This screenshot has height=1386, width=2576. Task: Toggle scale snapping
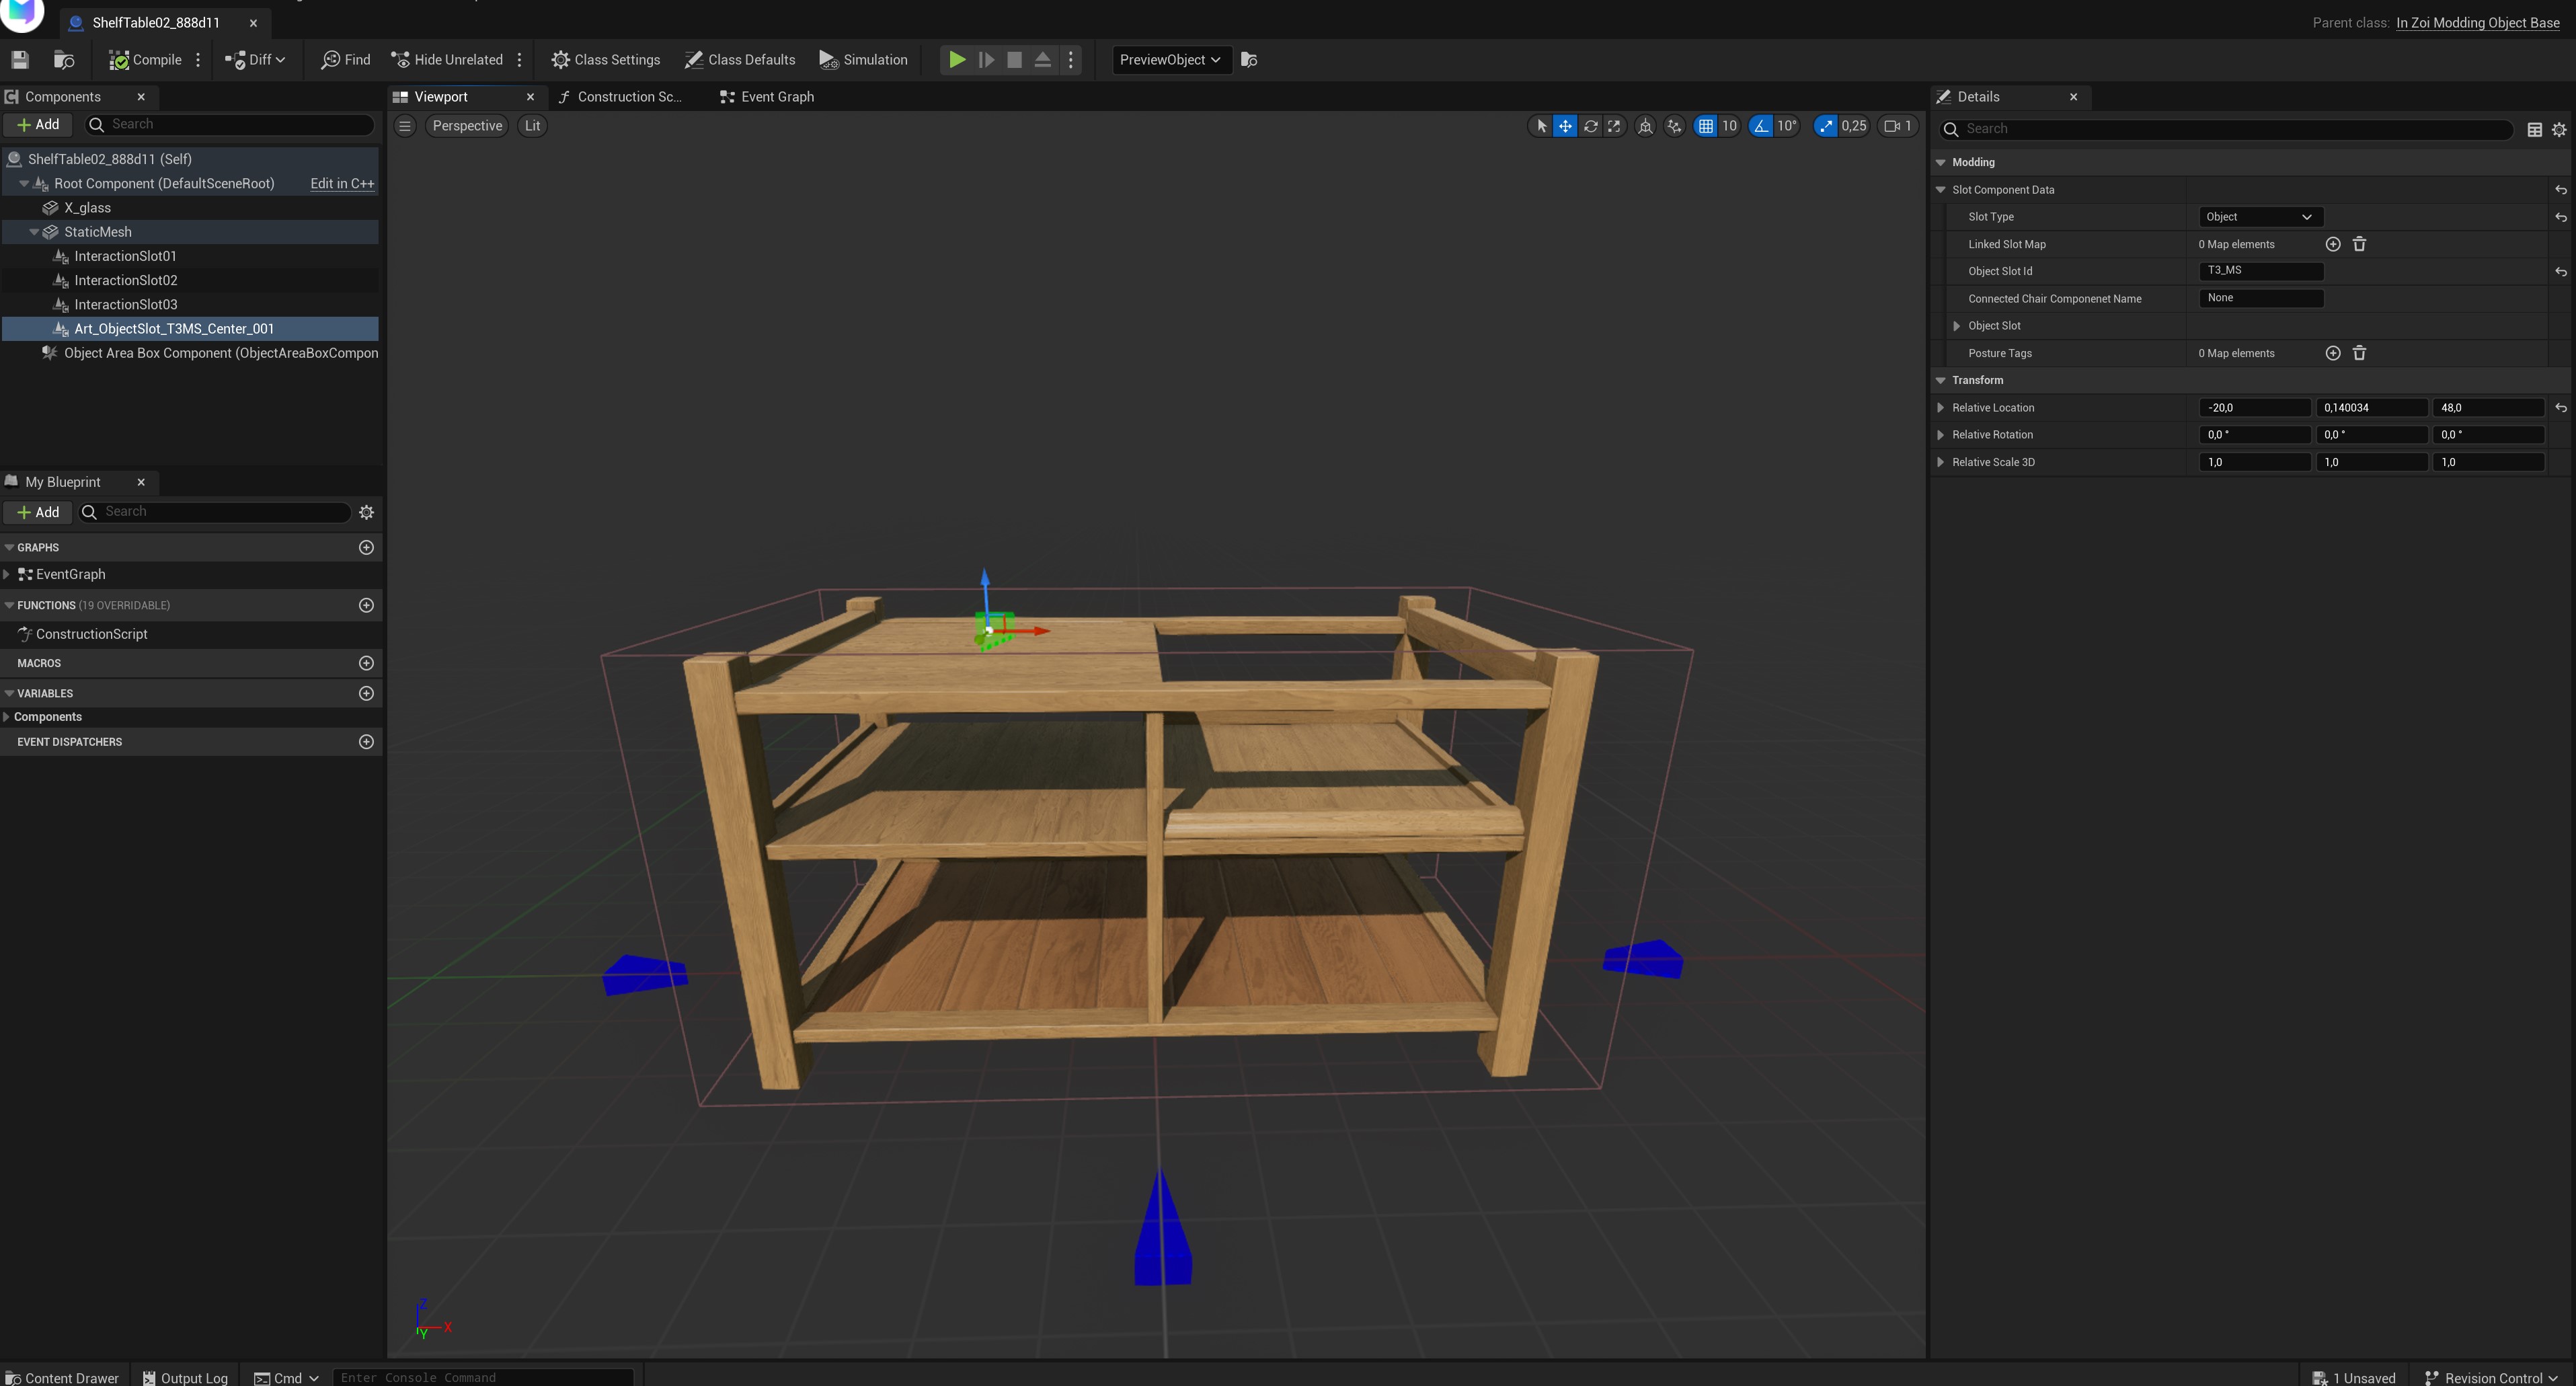(x=1826, y=126)
